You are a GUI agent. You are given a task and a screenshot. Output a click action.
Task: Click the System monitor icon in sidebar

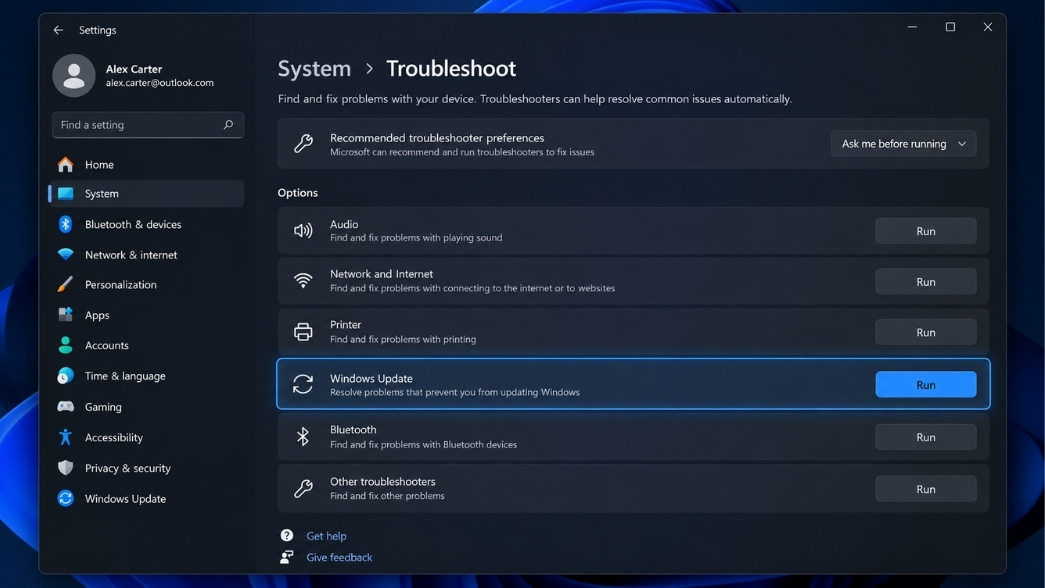65,193
